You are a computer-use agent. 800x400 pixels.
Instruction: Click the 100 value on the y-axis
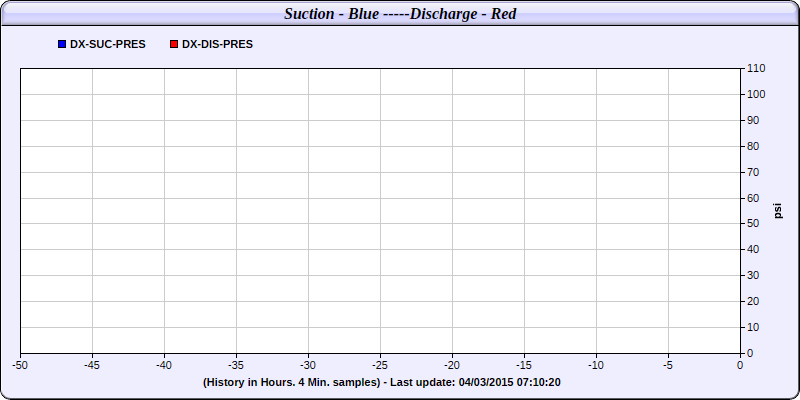(756, 94)
